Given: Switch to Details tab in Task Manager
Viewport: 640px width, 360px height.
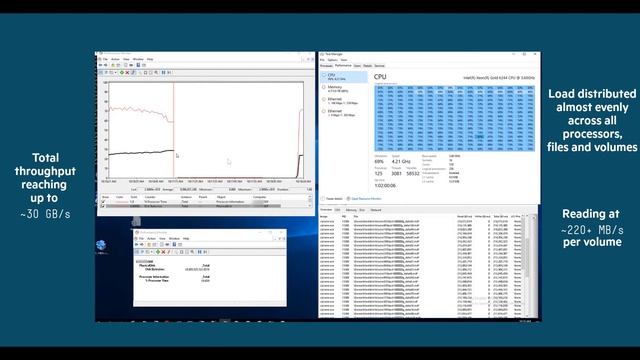Looking at the screenshot, I should (367, 66).
